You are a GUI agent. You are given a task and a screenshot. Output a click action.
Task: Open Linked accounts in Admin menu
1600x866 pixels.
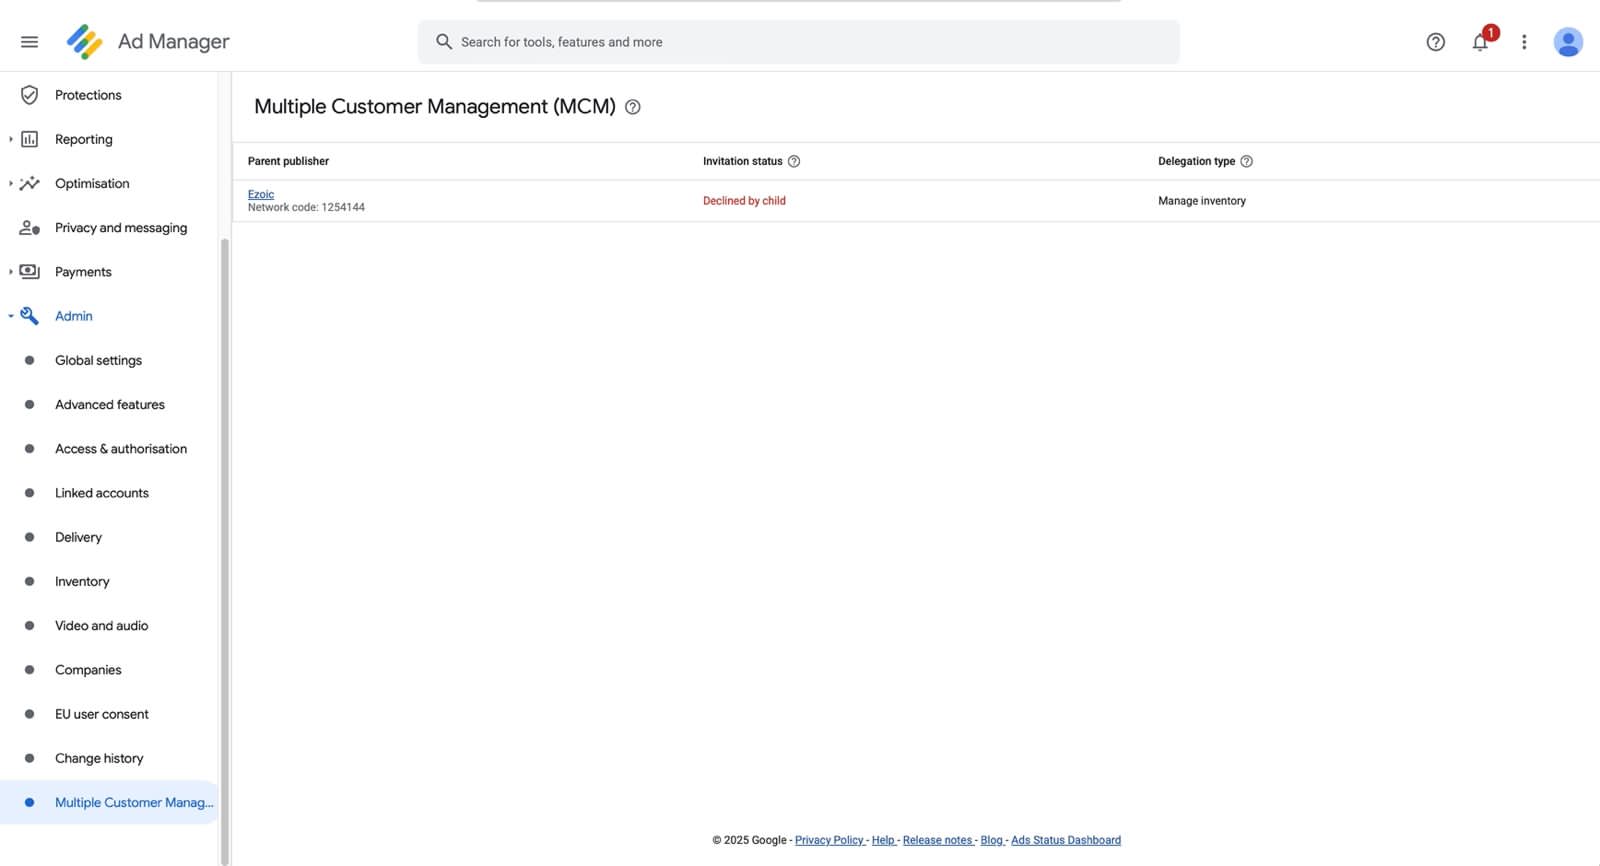click(x=101, y=493)
